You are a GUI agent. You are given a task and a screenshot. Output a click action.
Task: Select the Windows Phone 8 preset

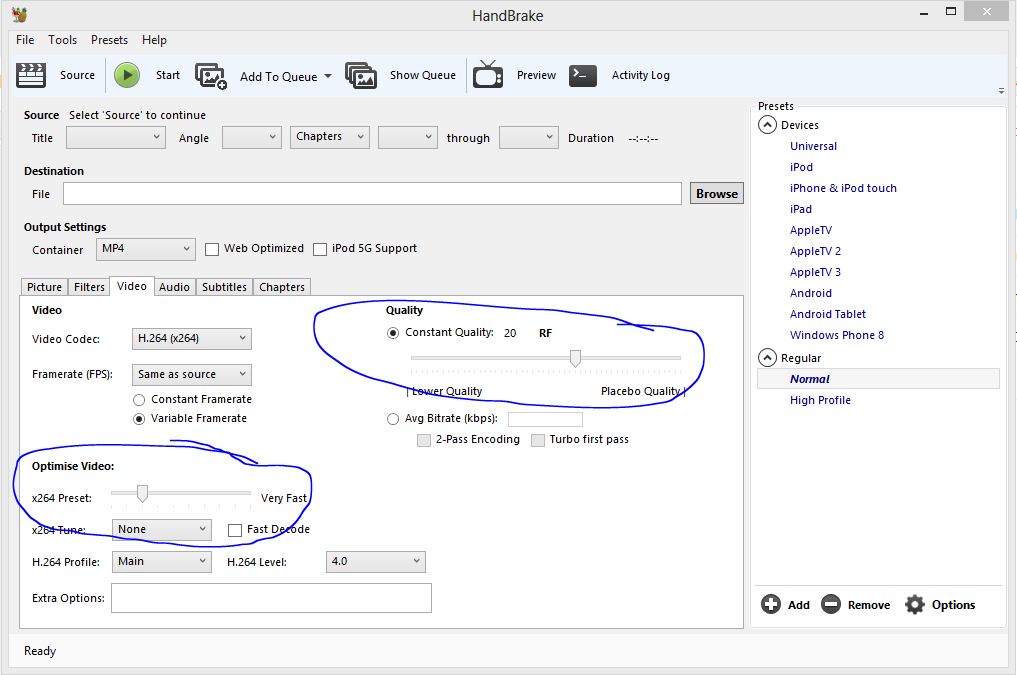pyautogui.click(x=837, y=335)
